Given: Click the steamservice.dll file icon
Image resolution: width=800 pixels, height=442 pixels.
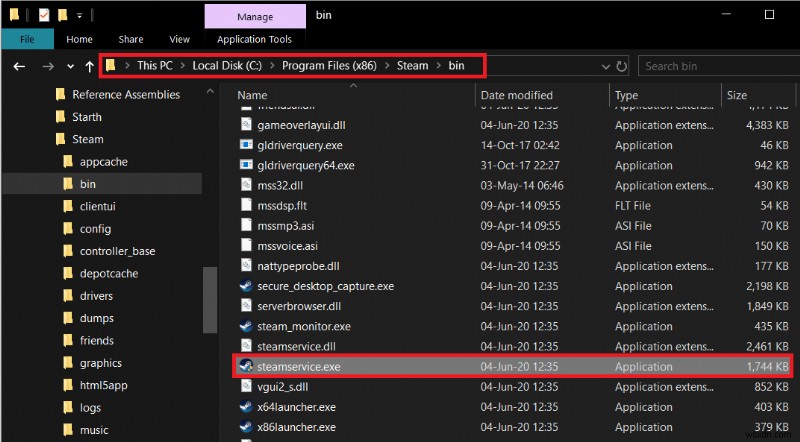Looking at the screenshot, I should (x=246, y=346).
